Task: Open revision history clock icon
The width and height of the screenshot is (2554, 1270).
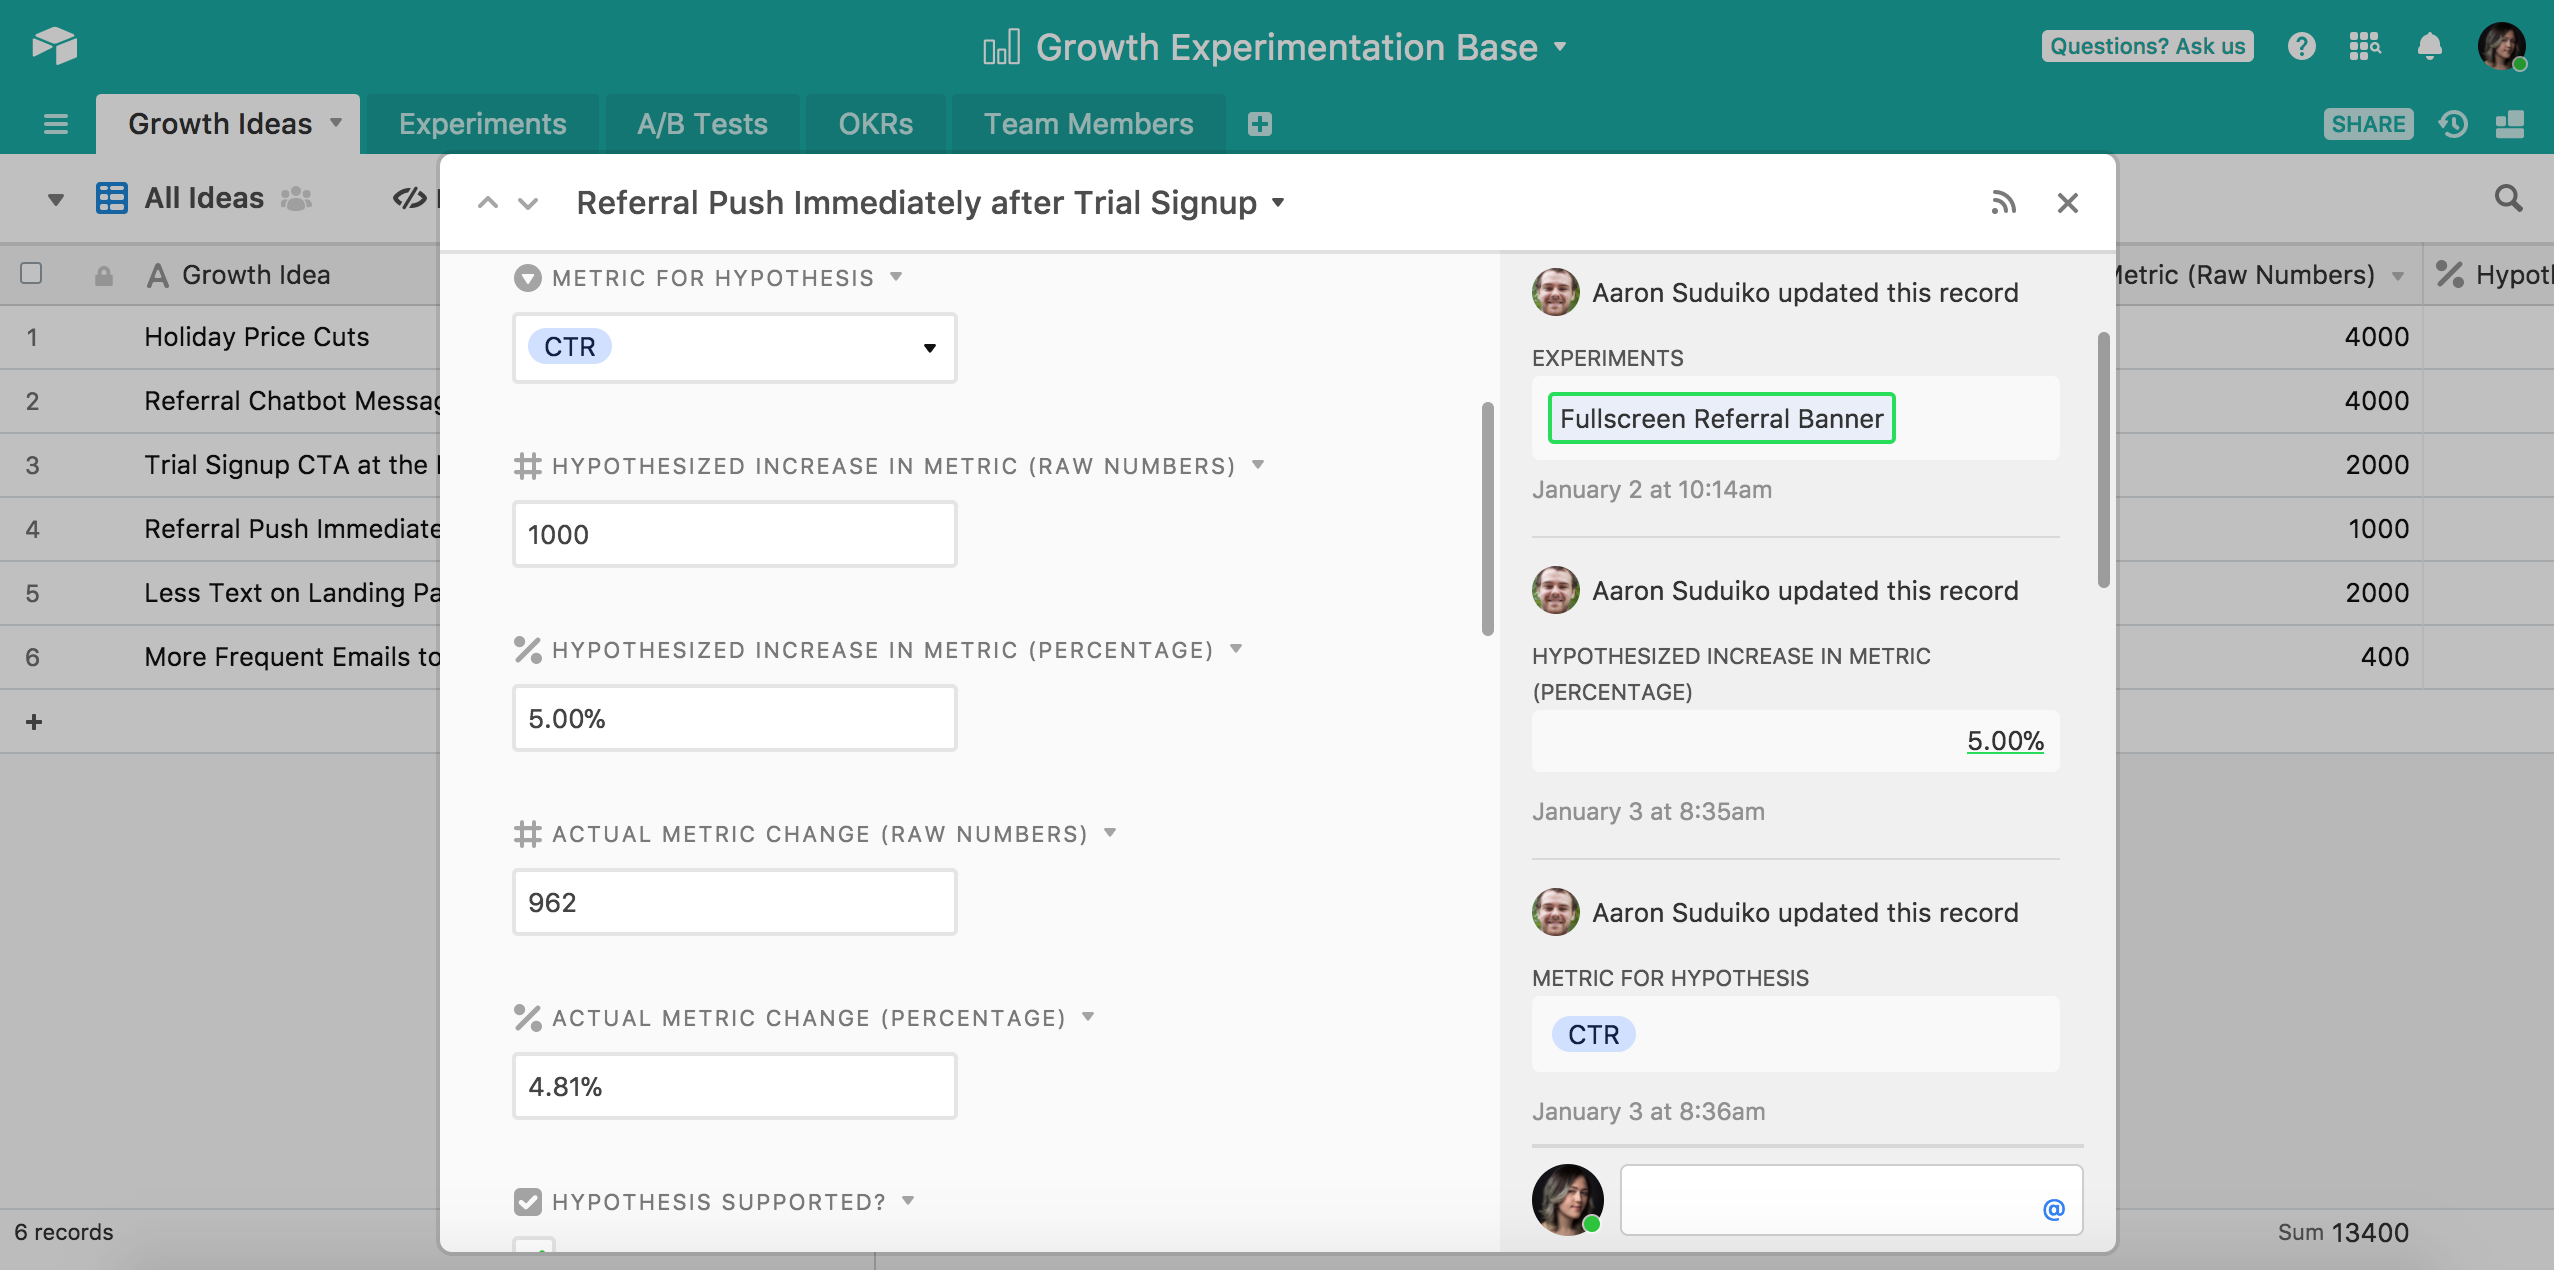Action: click(2453, 124)
